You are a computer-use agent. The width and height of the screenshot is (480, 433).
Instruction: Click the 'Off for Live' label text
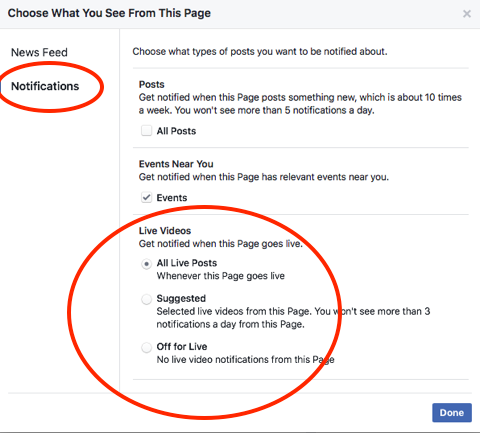182,347
